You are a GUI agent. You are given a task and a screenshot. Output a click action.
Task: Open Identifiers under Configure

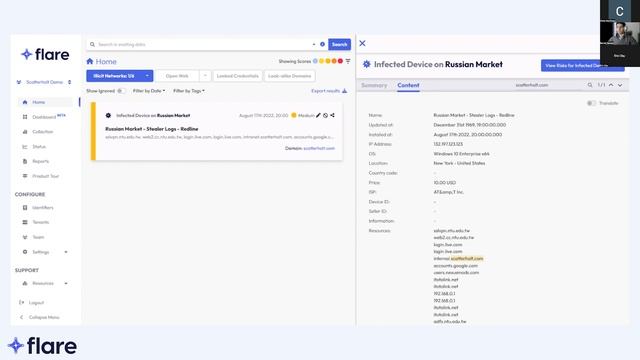(x=43, y=207)
